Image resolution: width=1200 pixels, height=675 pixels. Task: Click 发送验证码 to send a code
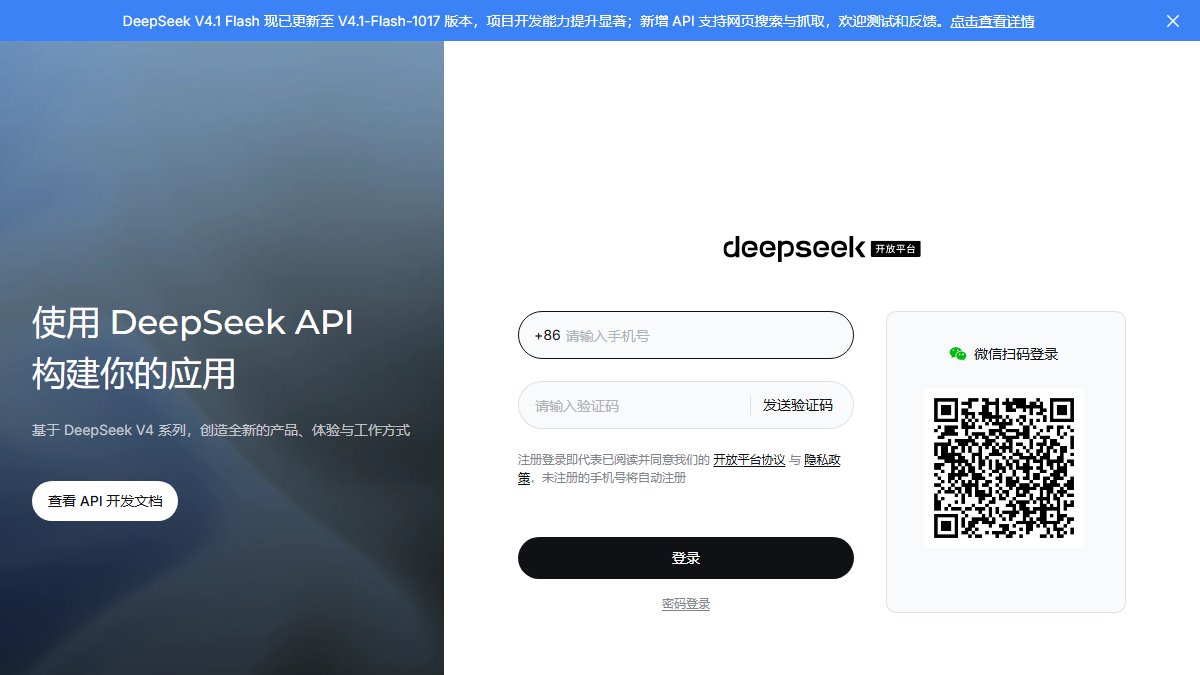[x=797, y=405]
